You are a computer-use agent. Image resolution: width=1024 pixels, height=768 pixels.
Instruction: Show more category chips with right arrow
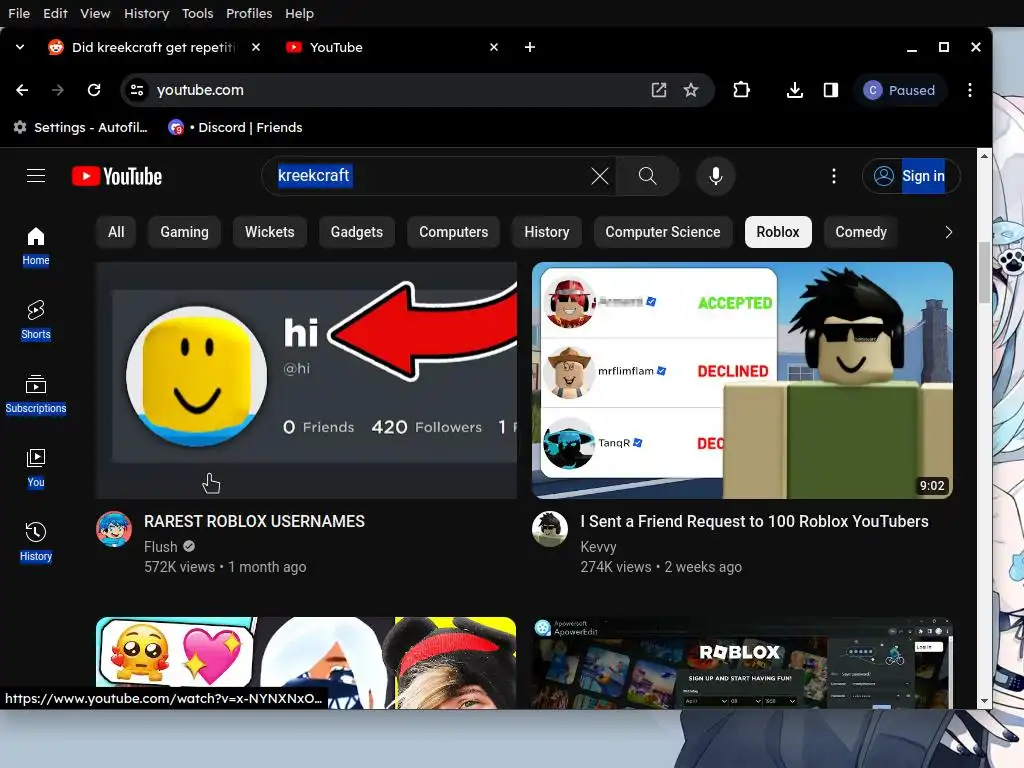point(948,232)
